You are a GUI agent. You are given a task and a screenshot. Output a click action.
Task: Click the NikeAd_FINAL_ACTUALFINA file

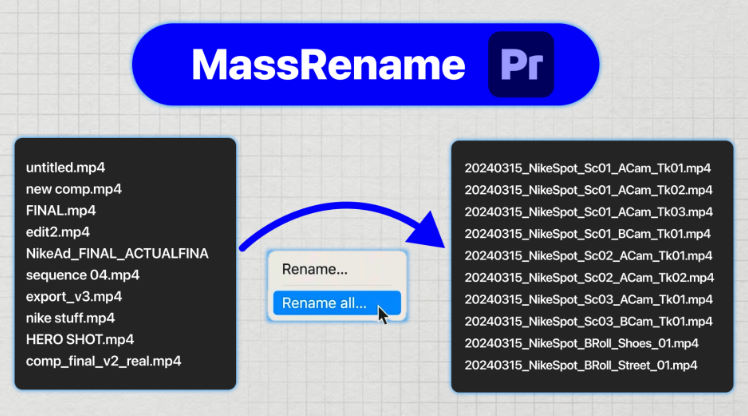pyautogui.click(x=117, y=253)
